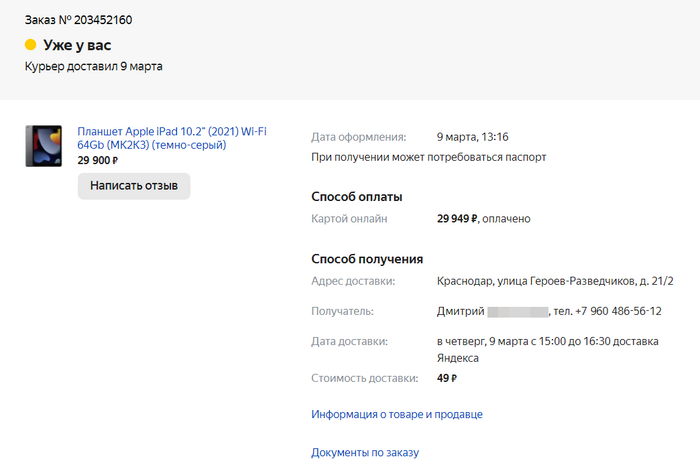Click the recipient name Дмитрий
Viewport: 700px width, 467px height.
click(461, 311)
